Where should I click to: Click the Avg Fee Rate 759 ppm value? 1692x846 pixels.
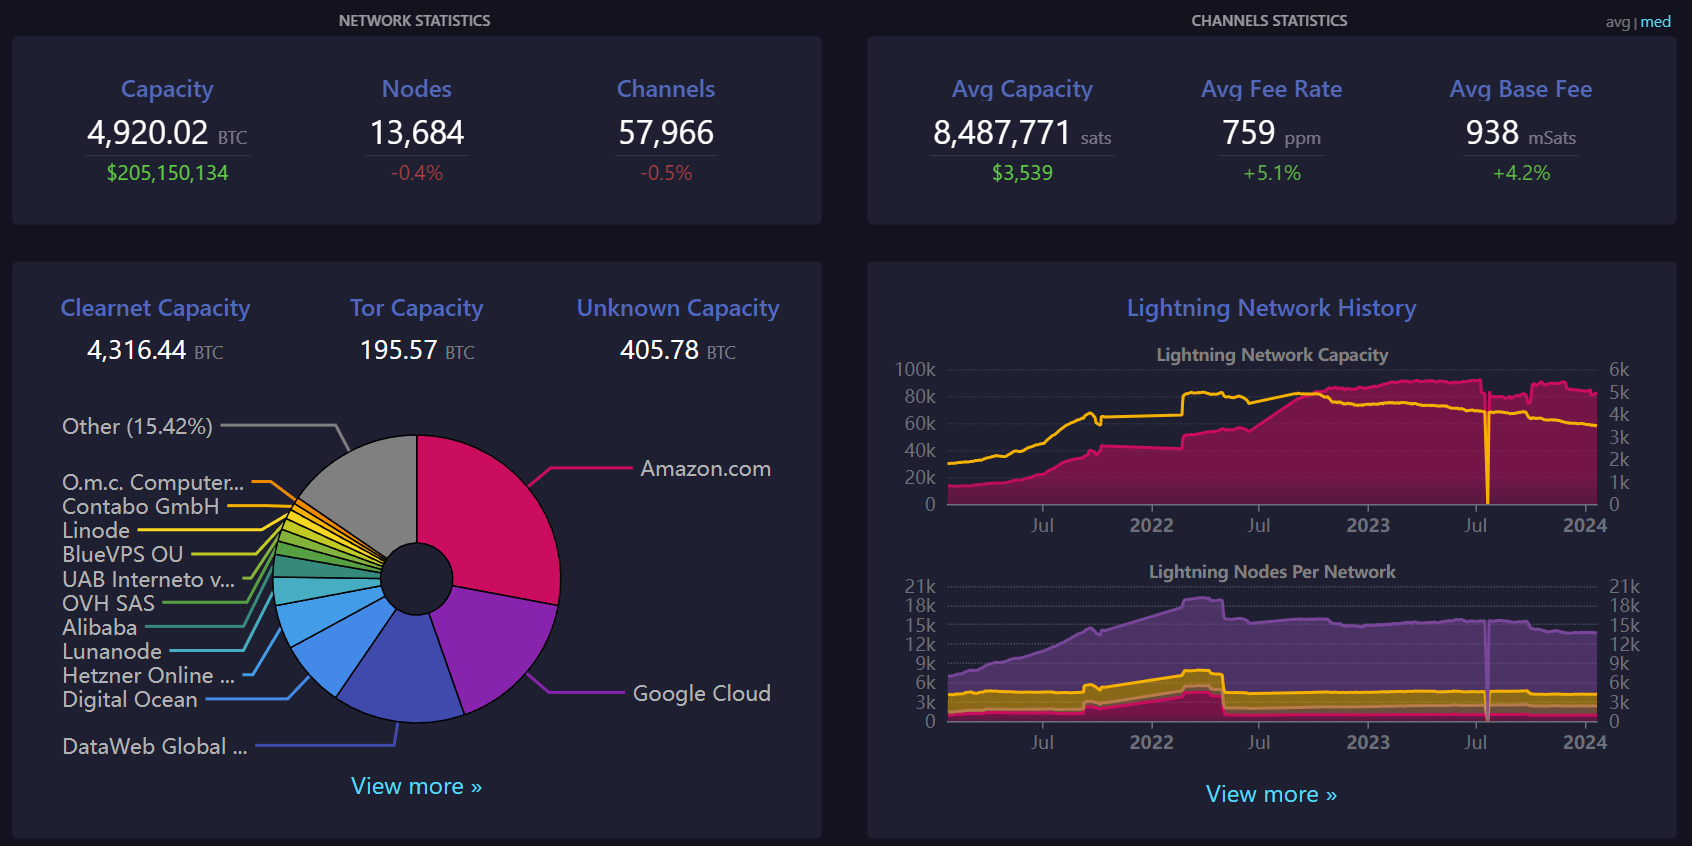coord(1272,133)
